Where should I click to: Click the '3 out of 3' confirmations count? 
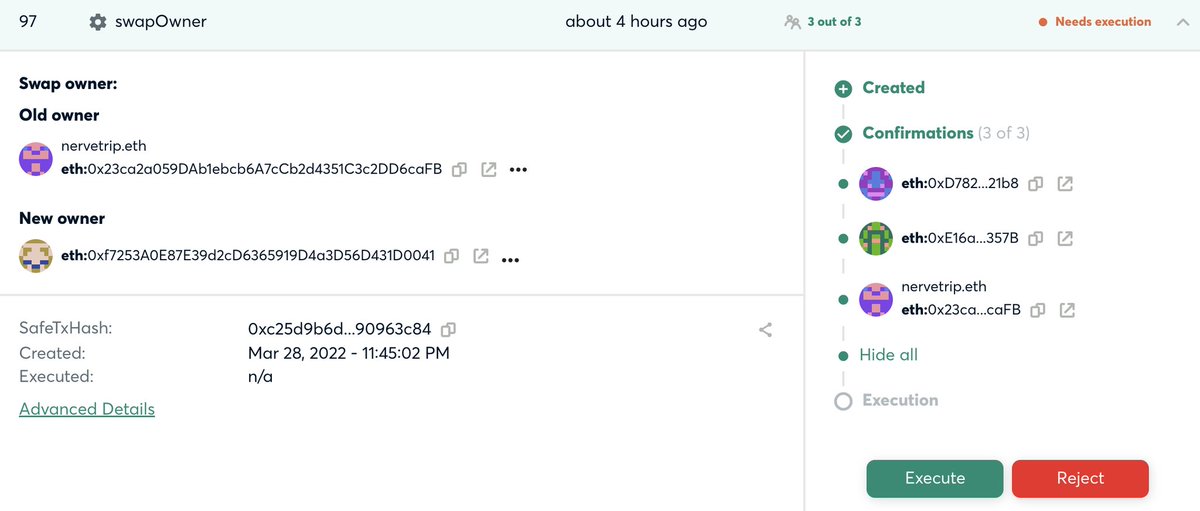coord(834,21)
